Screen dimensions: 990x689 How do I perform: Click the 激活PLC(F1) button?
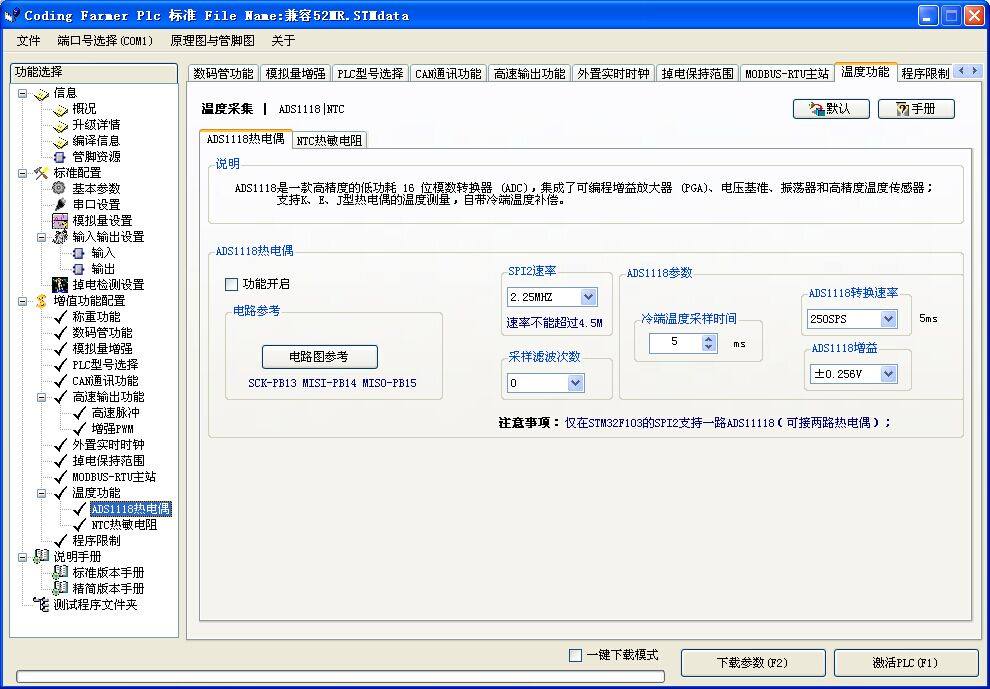(905, 663)
